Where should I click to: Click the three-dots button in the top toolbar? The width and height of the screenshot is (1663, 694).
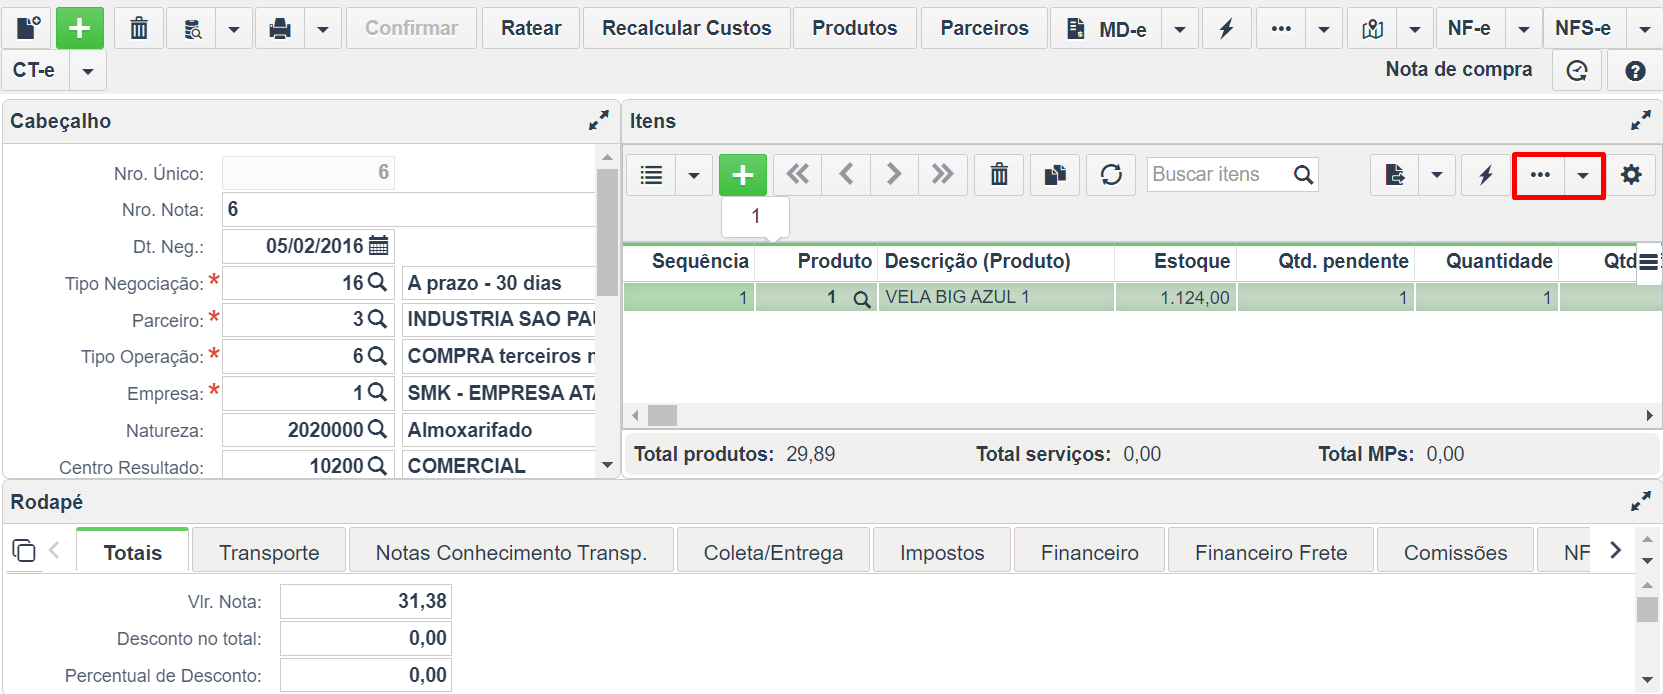click(1281, 28)
